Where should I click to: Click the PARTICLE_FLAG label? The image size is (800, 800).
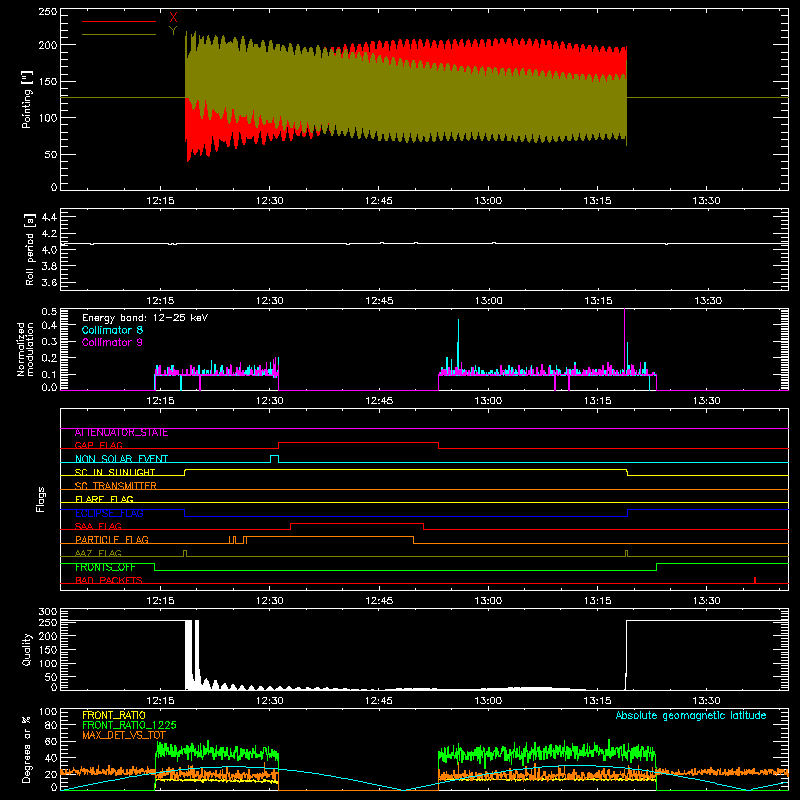(112, 540)
